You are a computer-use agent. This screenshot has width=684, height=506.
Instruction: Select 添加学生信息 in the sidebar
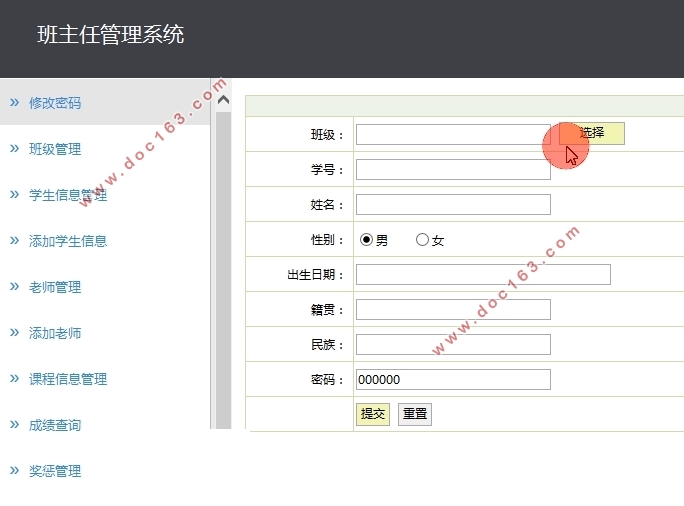(x=68, y=241)
